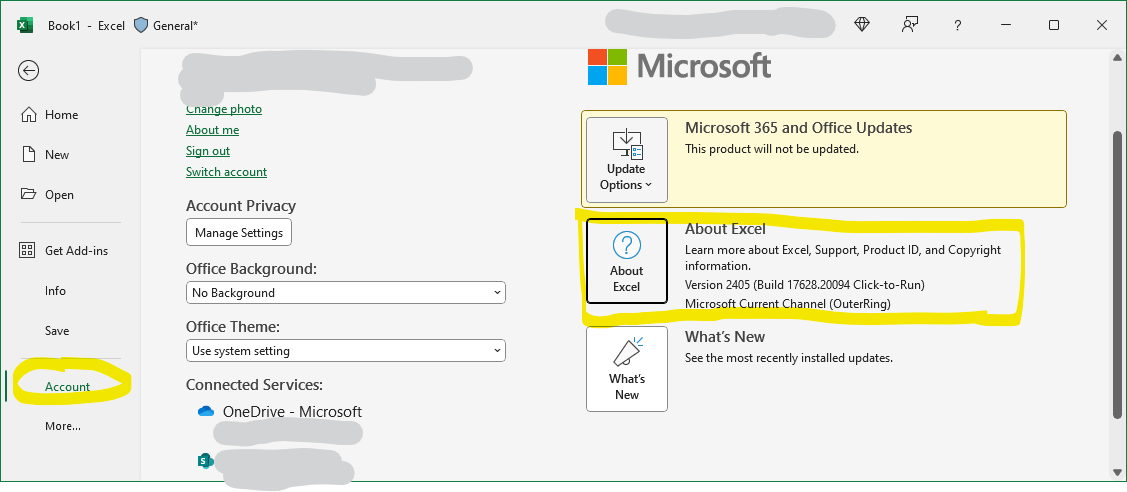Screen dimensions: 1127x492
Task: Click Microsoft Current Channel (OuterRing) text
Action: 788,304
